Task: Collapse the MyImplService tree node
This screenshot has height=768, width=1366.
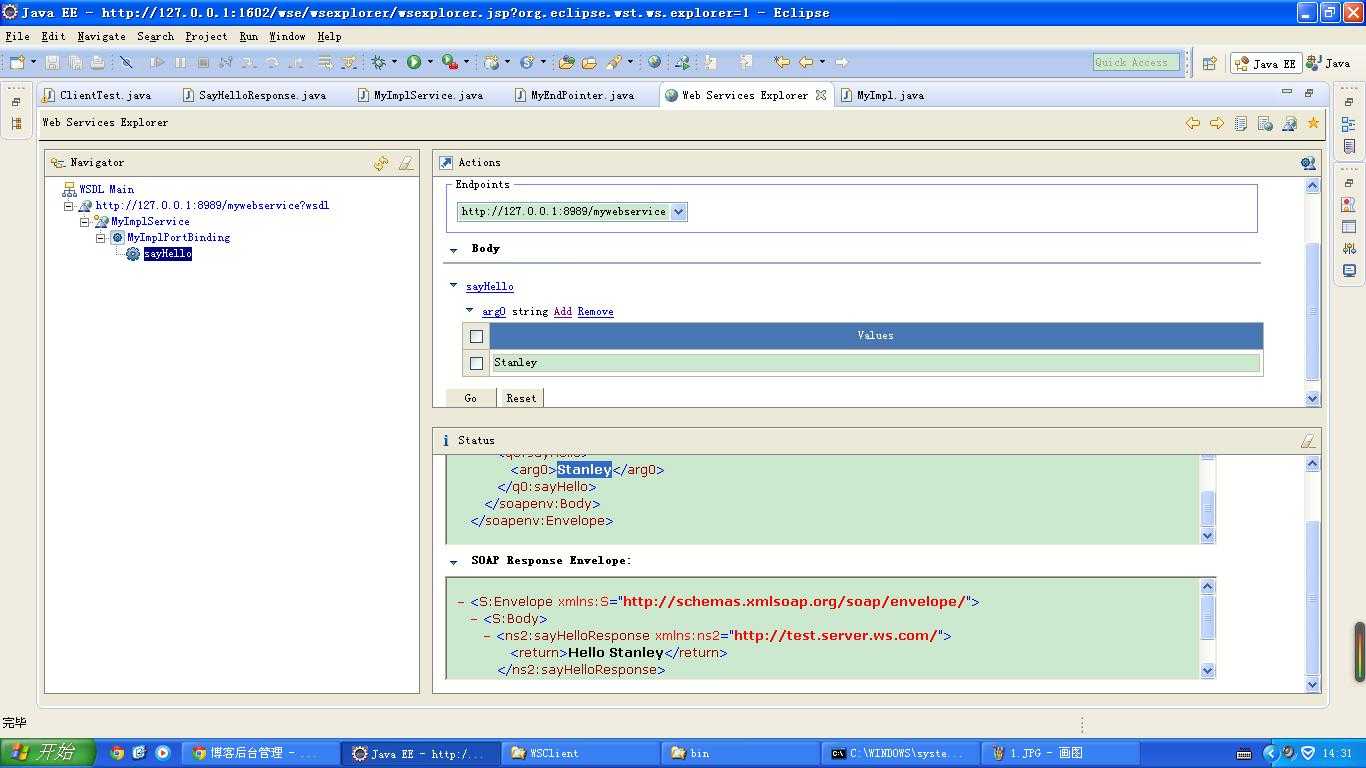Action: 85,222
